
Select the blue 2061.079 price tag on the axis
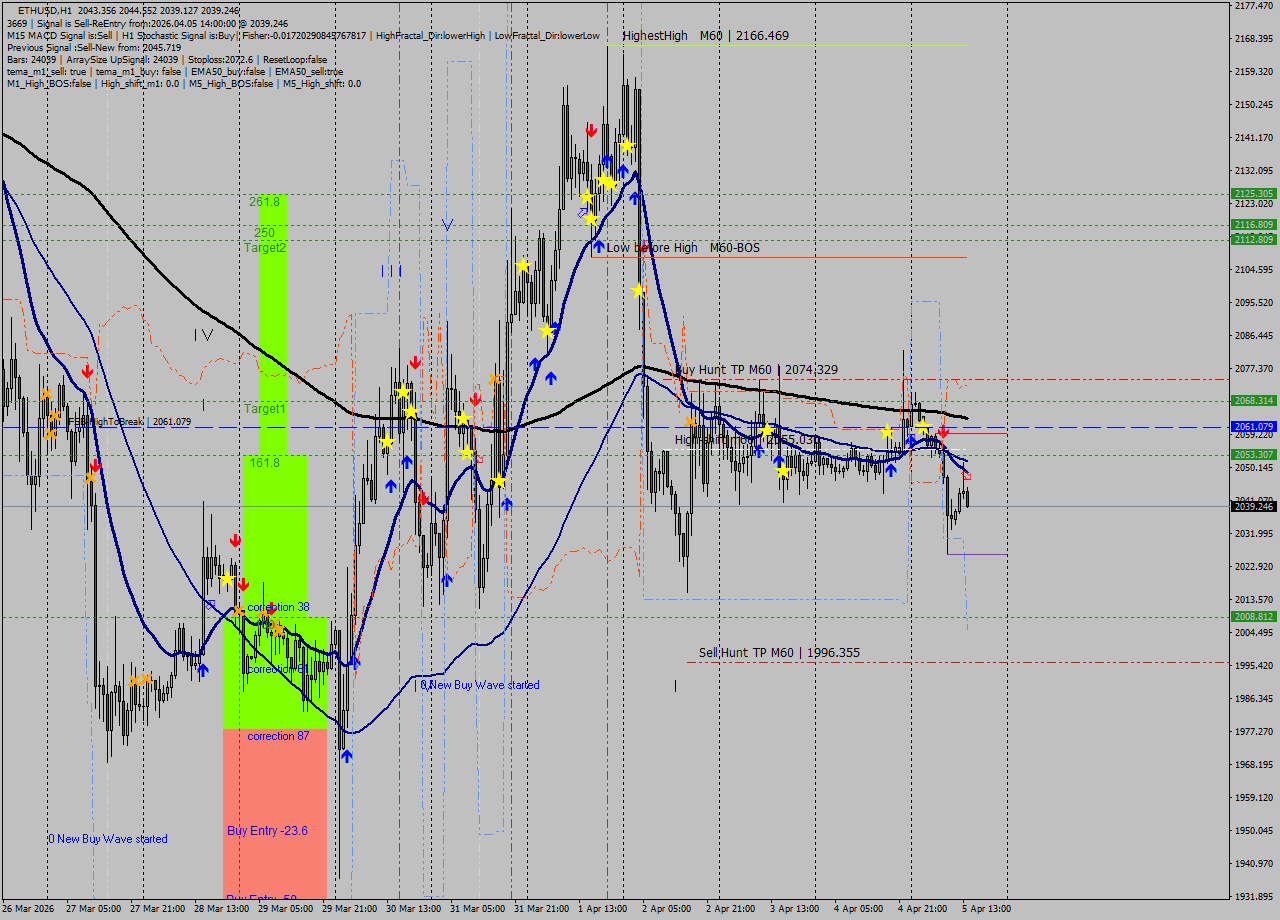1253,426
